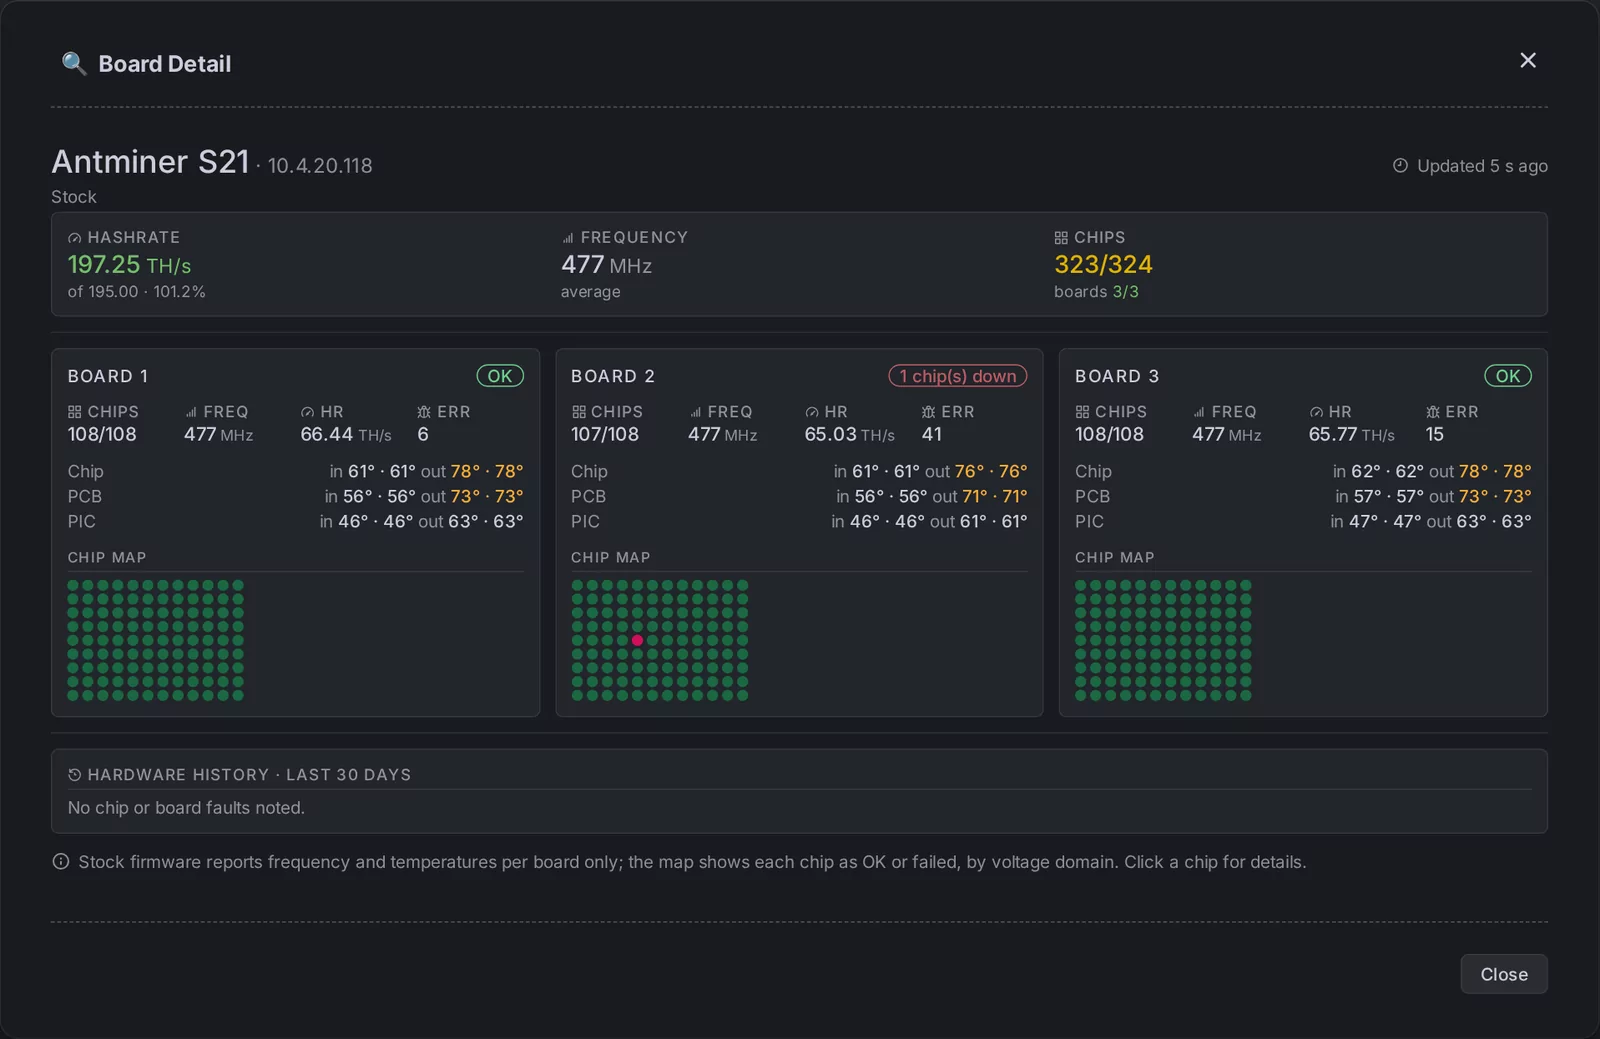Screen dimensions: 1600x1039
Task: Click the Board 2 ERR bug icon
Action: (x=928, y=412)
